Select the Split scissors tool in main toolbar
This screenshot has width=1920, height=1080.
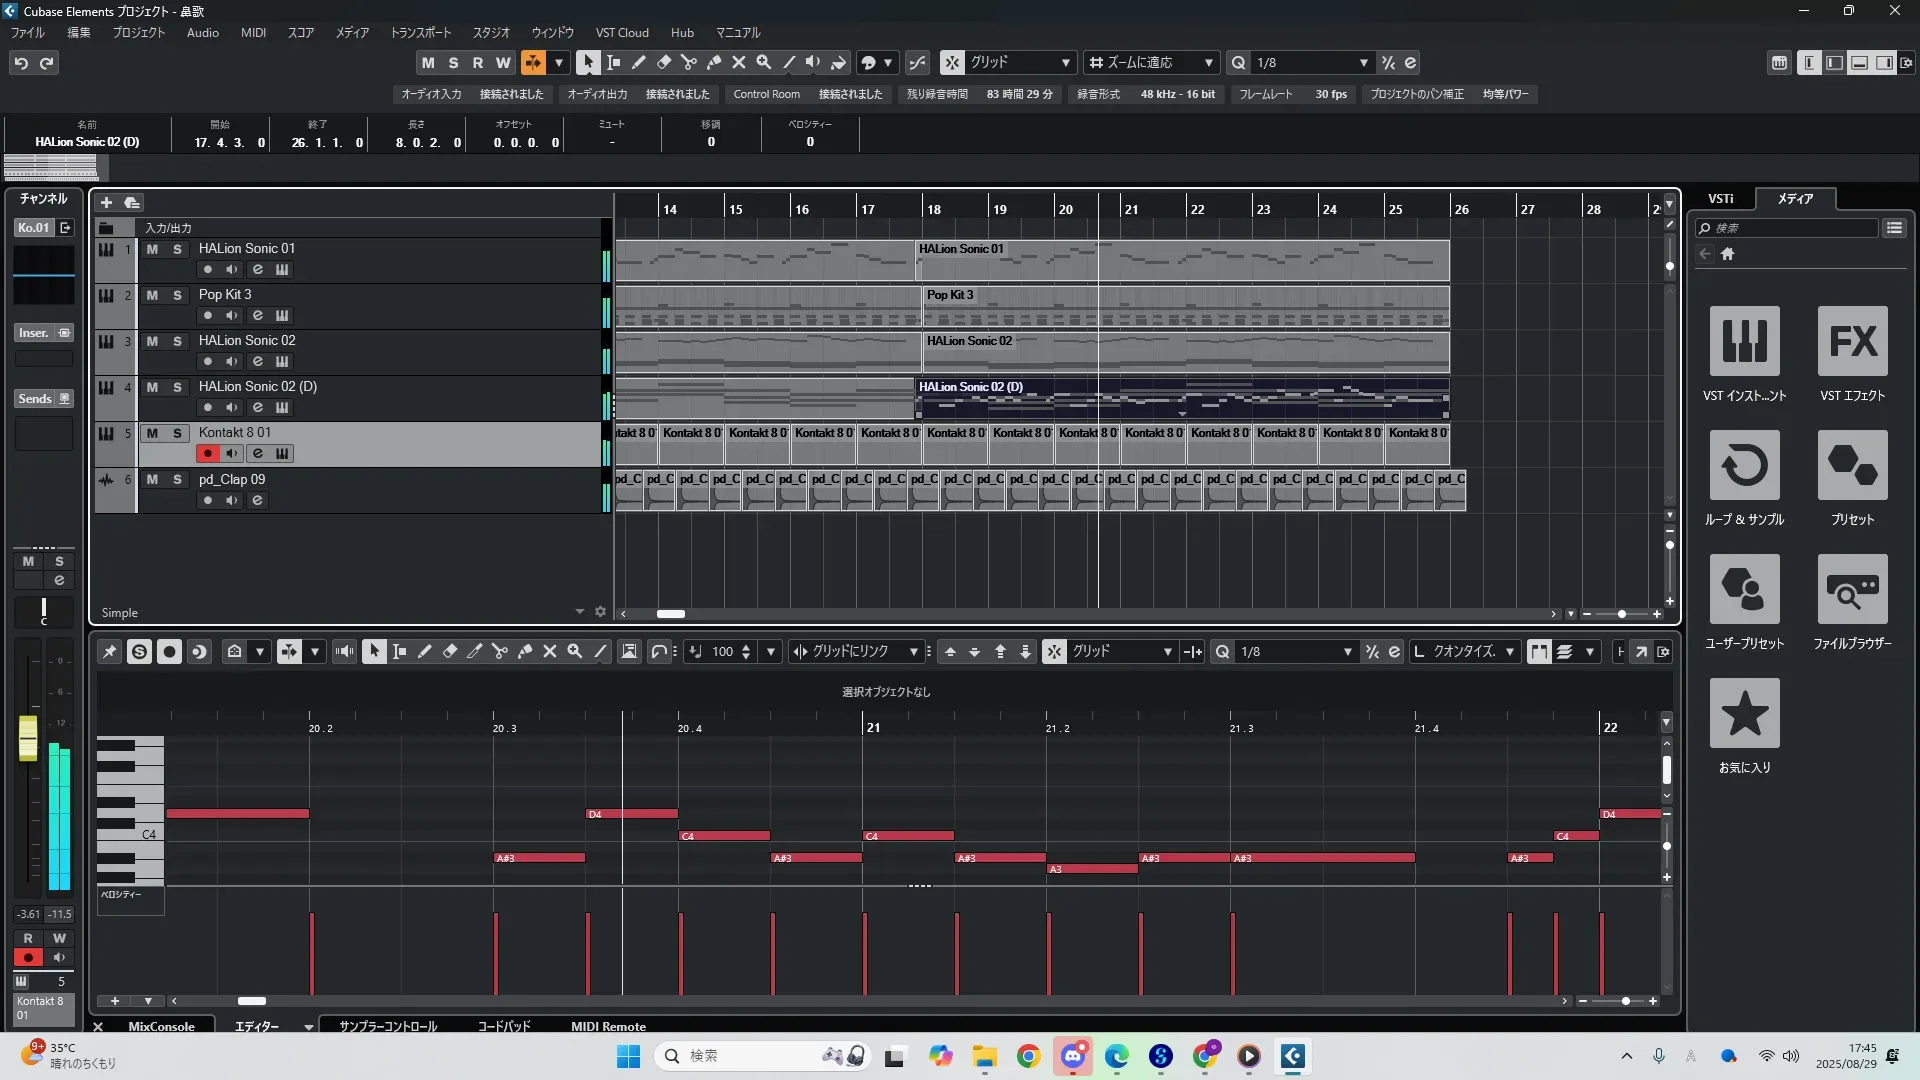[689, 62]
